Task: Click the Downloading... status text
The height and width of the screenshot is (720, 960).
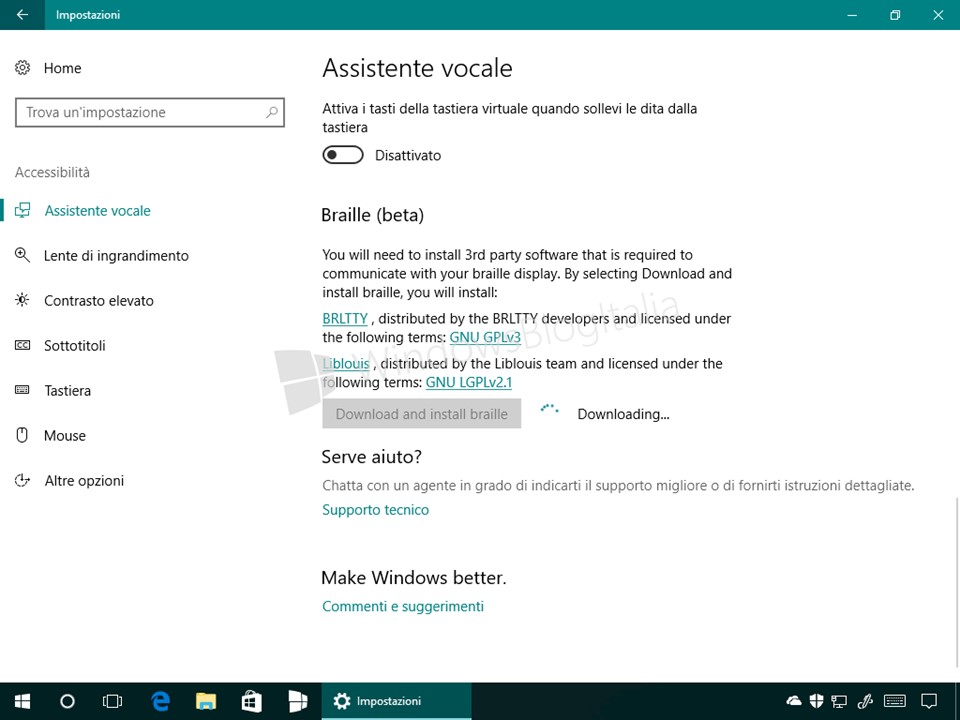Action: pyautogui.click(x=623, y=414)
